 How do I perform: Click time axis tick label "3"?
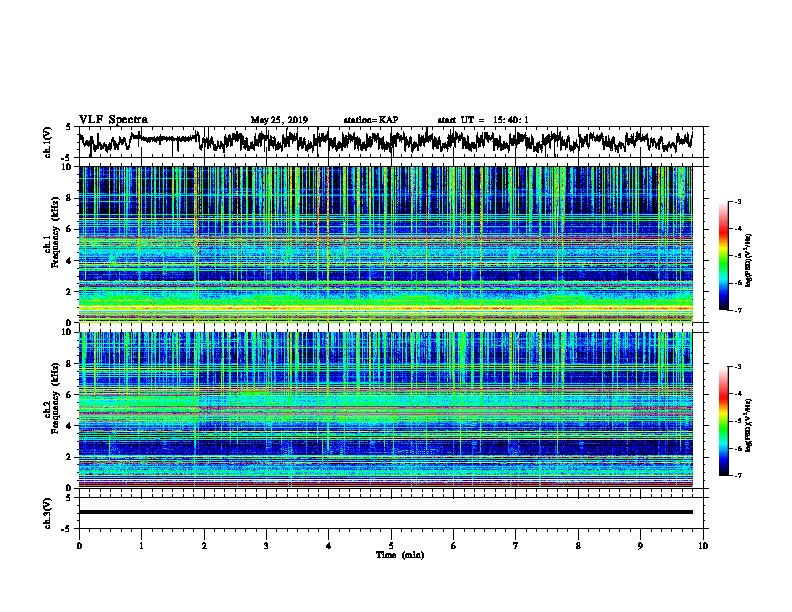[x=266, y=546]
